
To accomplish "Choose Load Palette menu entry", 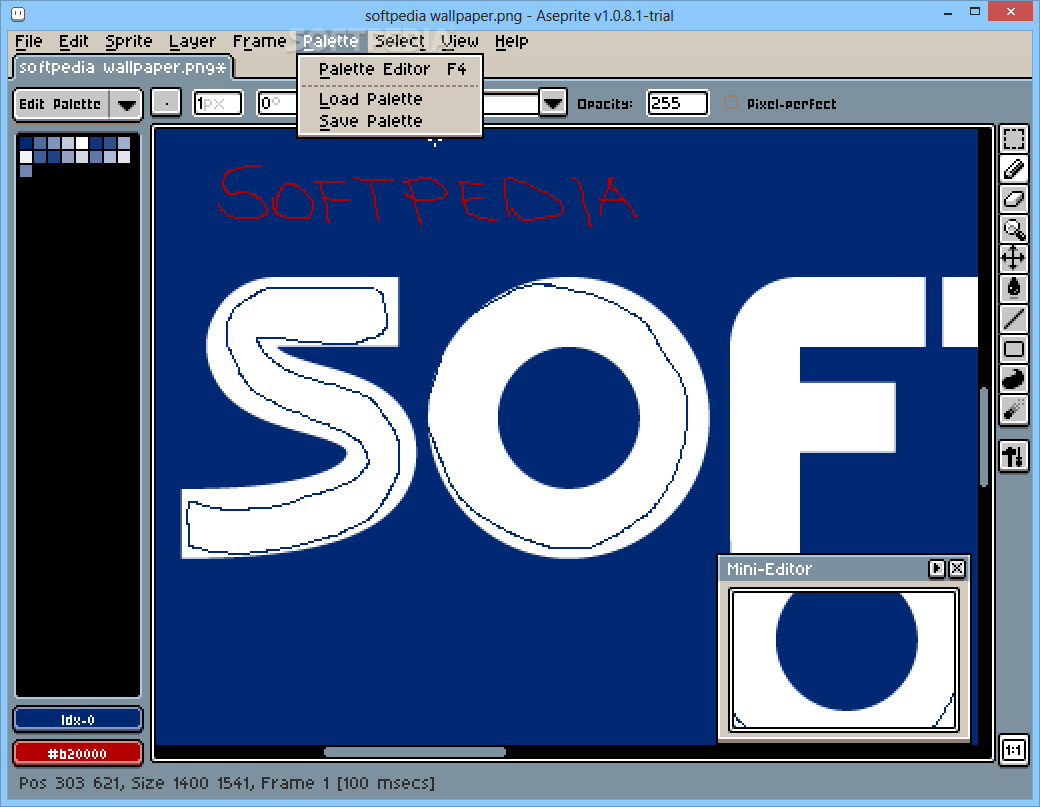I will 391,99.
